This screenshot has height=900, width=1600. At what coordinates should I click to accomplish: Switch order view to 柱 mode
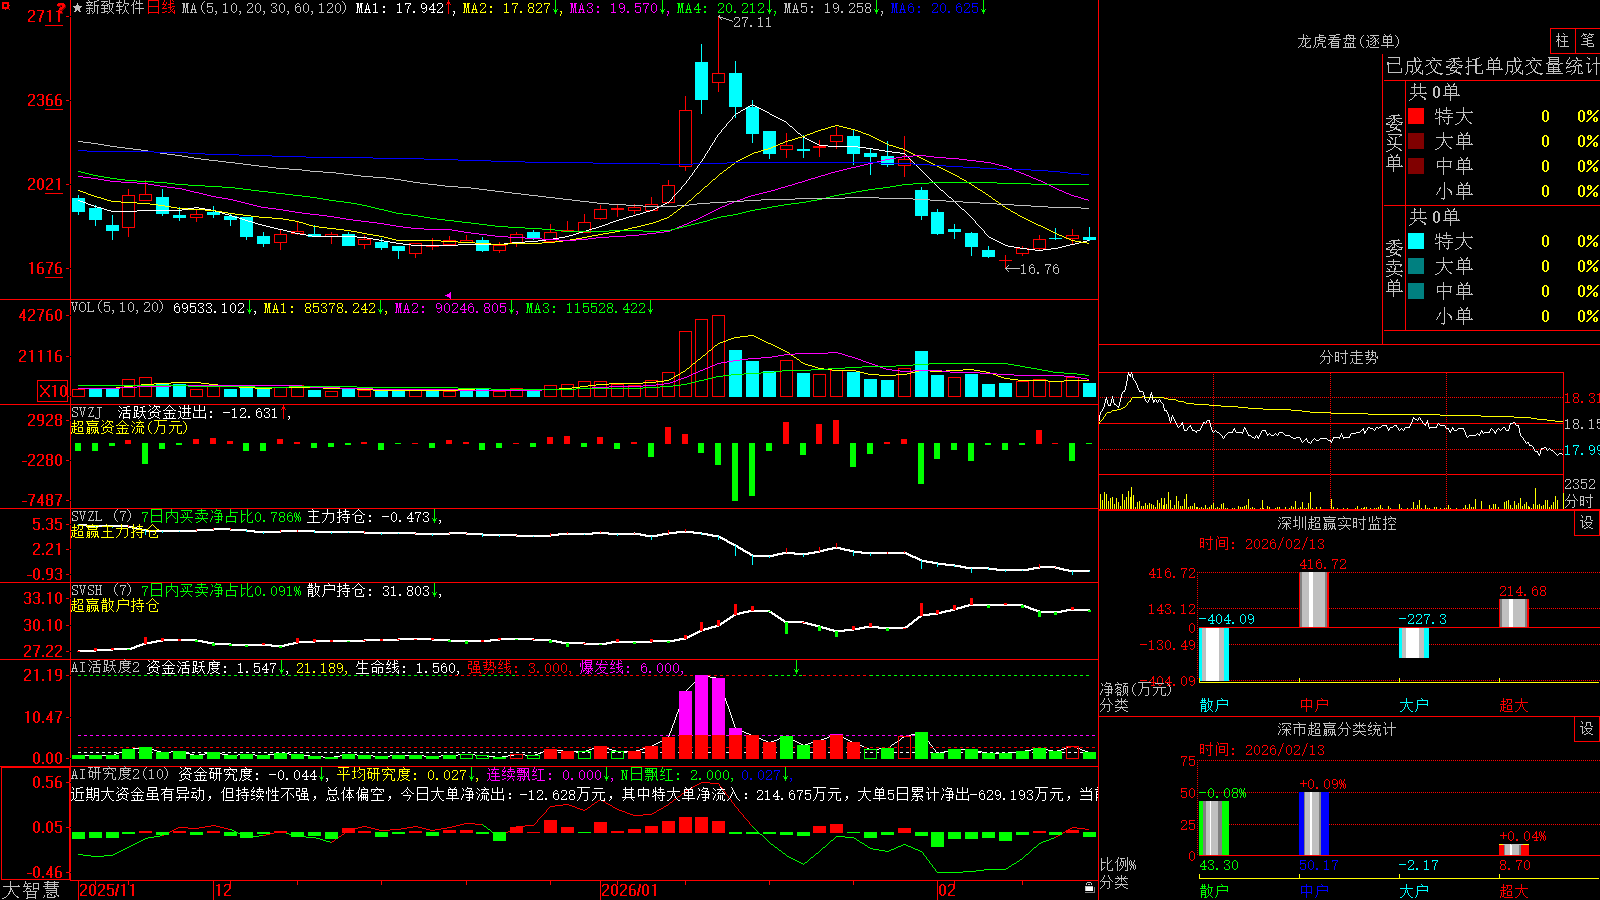(1562, 40)
